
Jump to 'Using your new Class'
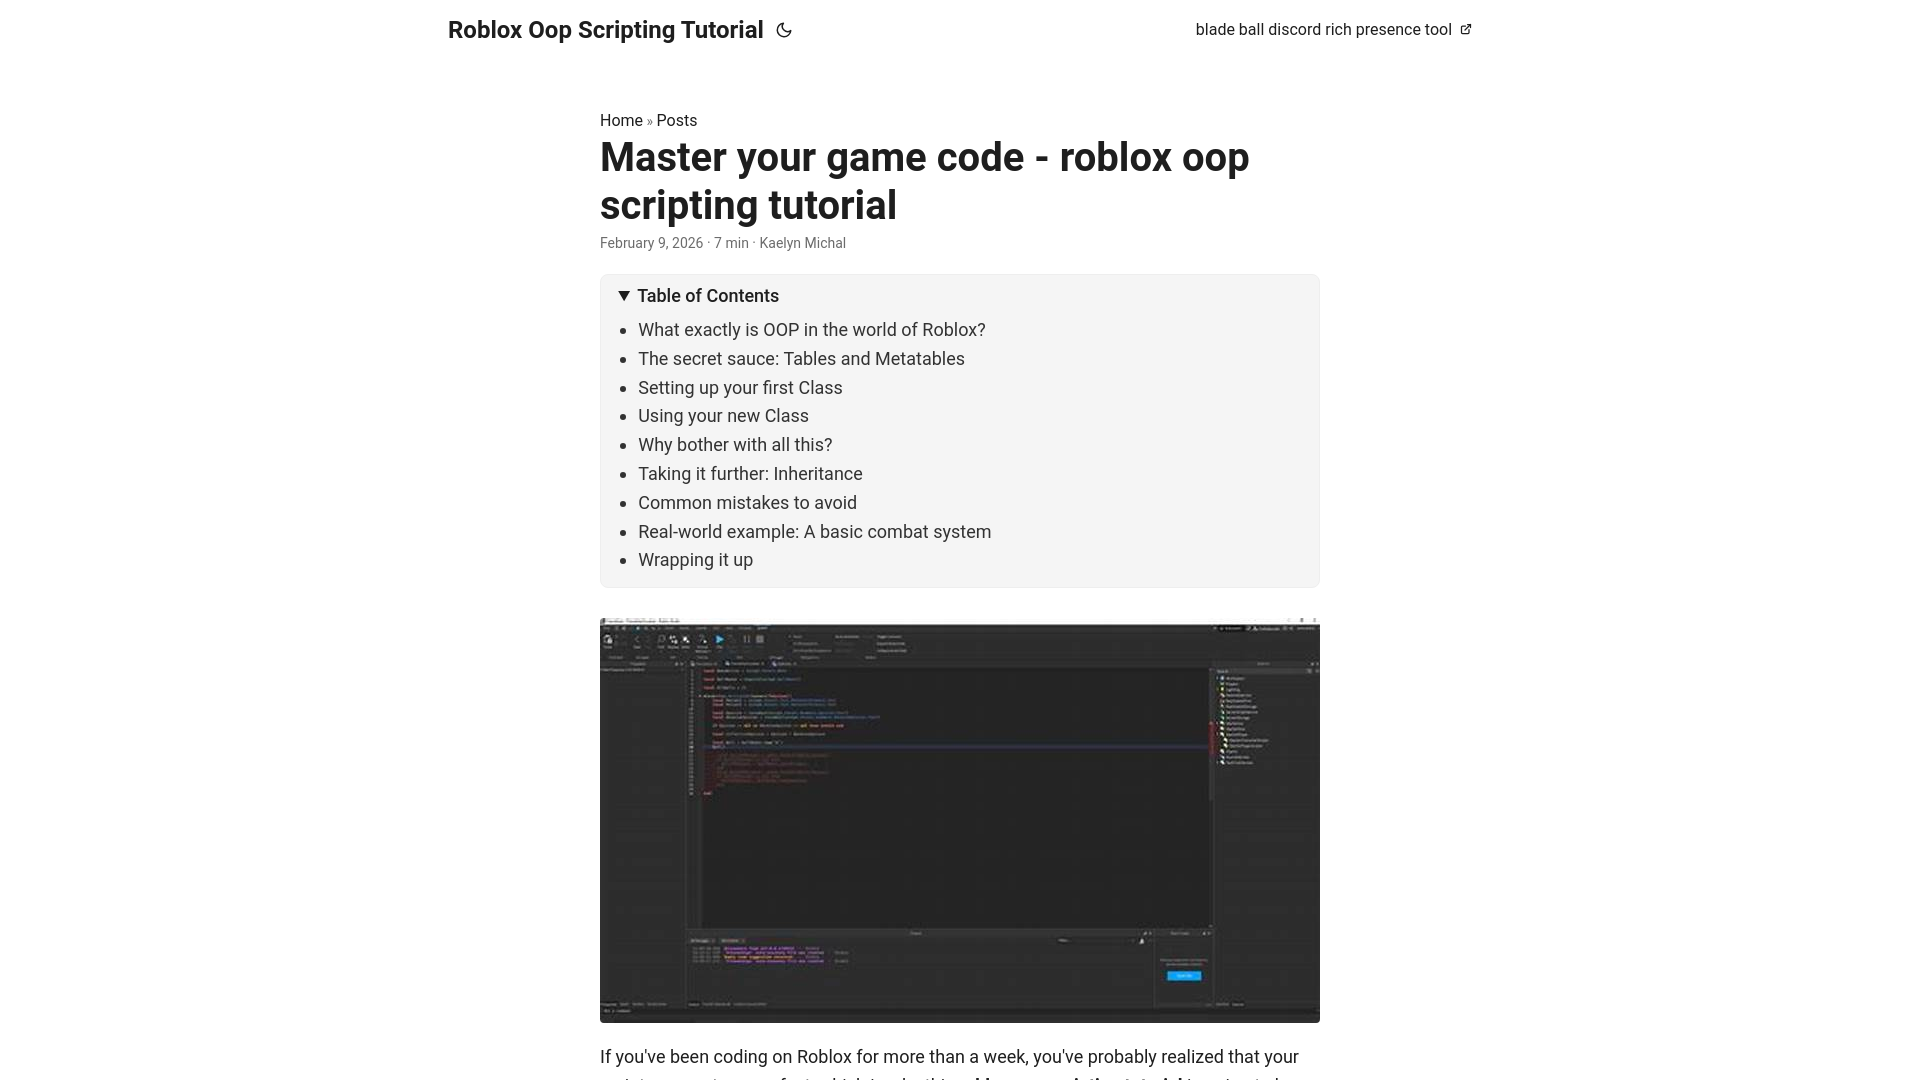(x=723, y=416)
